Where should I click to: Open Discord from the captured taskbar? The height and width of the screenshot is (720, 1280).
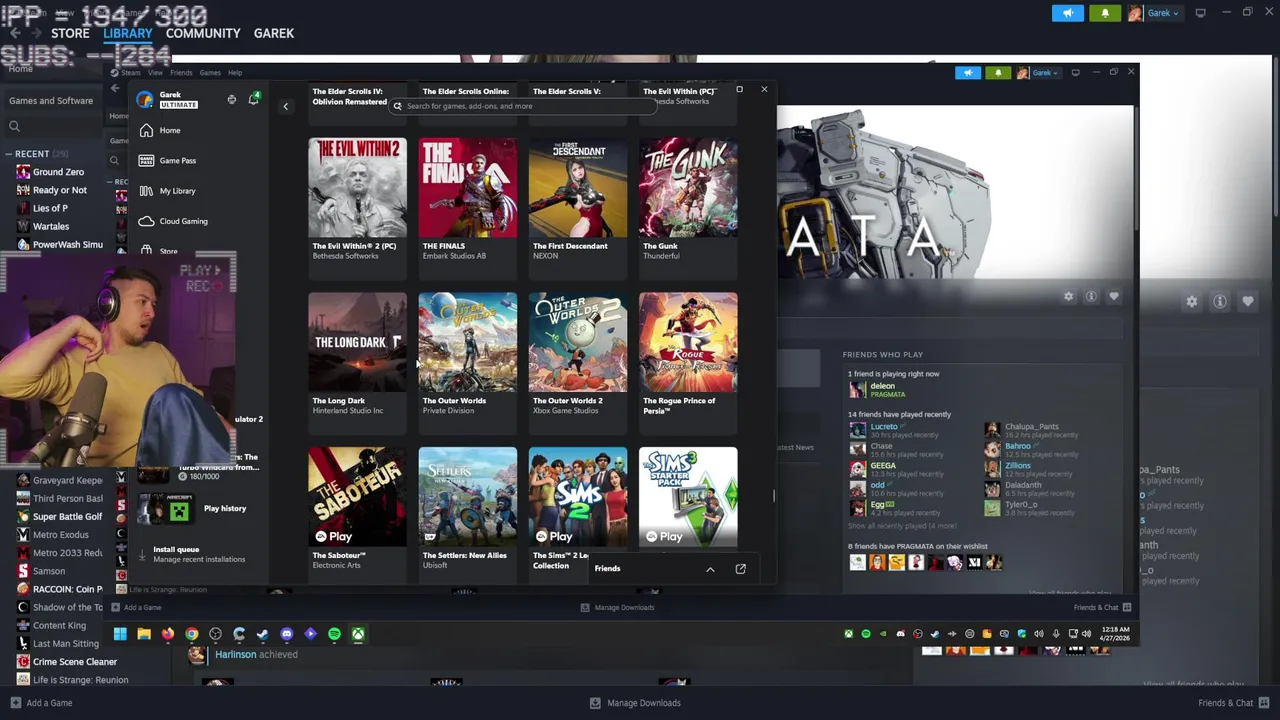click(x=287, y=634)
